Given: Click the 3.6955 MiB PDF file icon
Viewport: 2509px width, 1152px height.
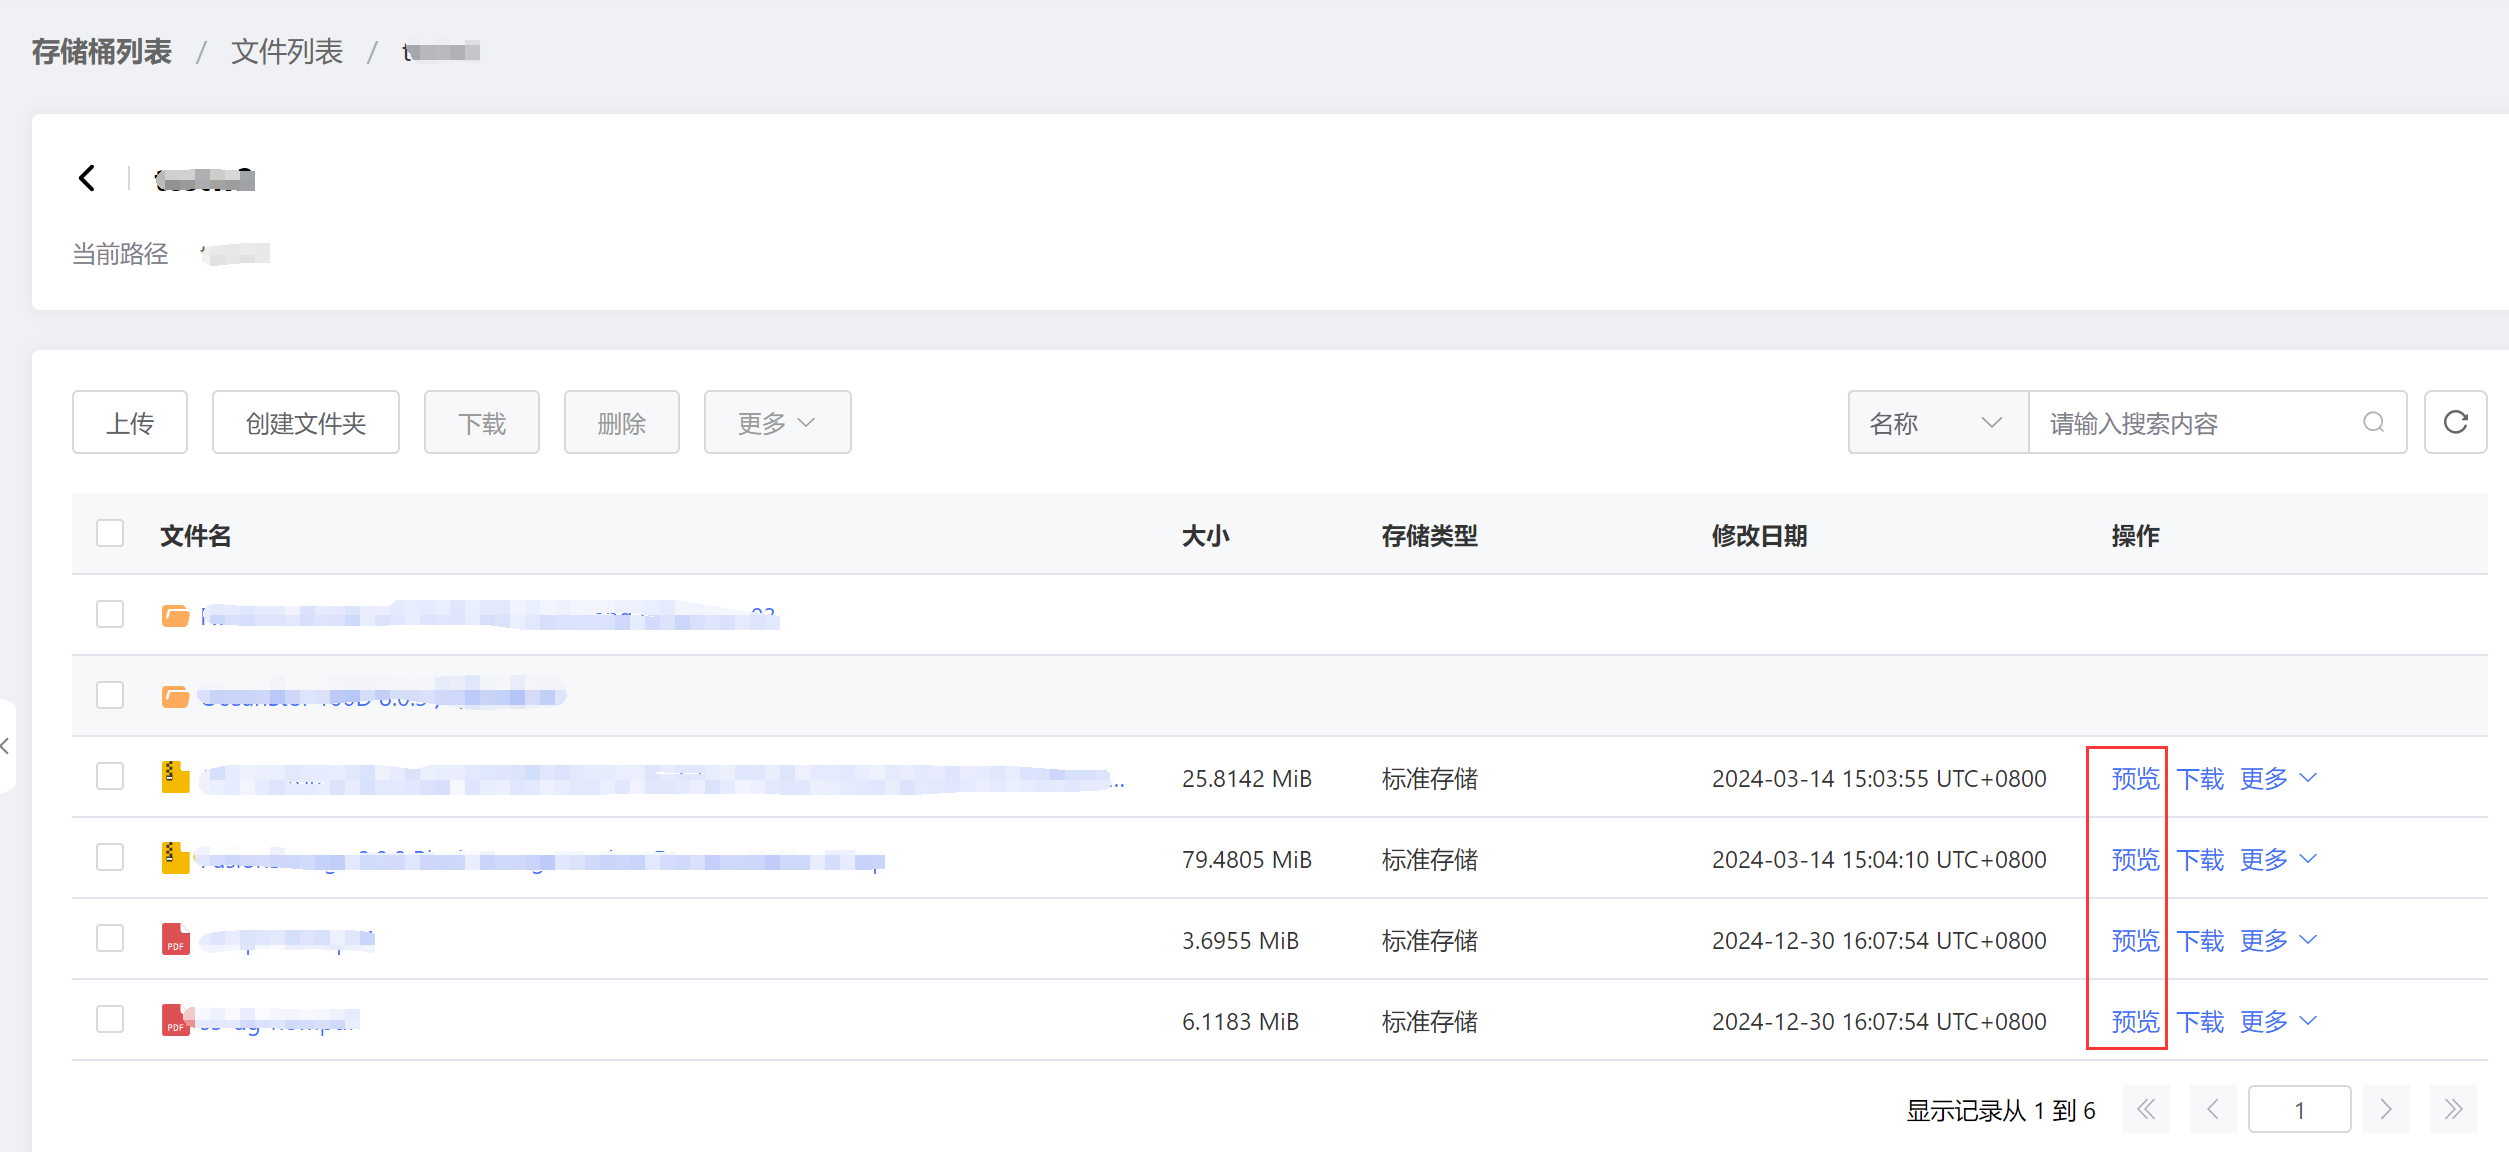Looking at the screenshot, I should click(x=175, y=939).
